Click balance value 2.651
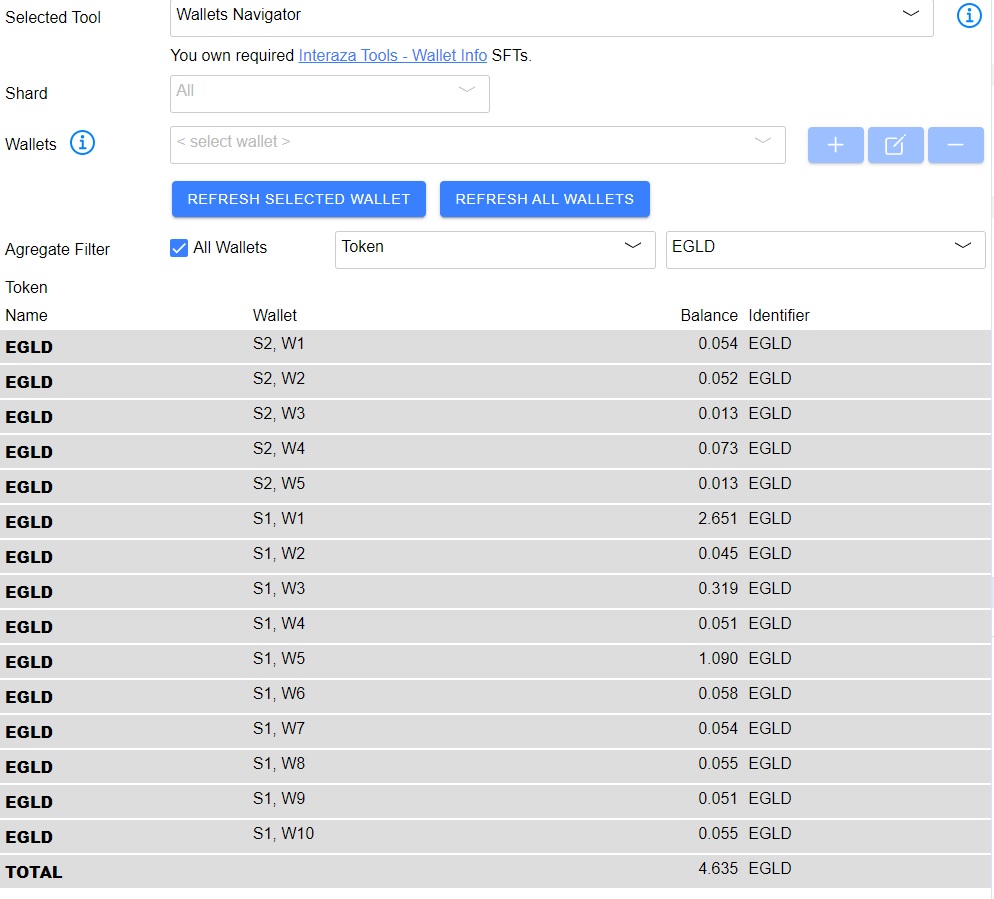Screen dimensions: 994x899 click(718, 519)
